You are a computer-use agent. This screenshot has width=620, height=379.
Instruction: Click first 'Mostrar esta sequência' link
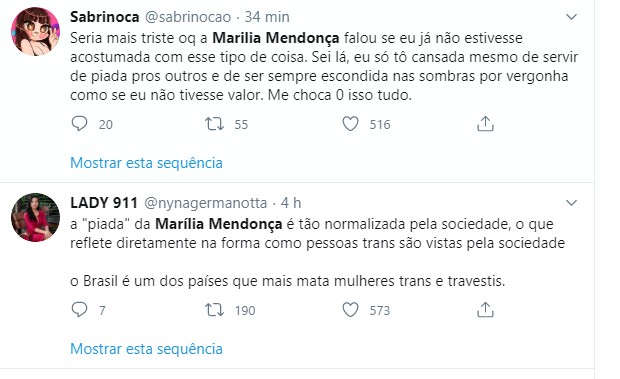(146, 163)
